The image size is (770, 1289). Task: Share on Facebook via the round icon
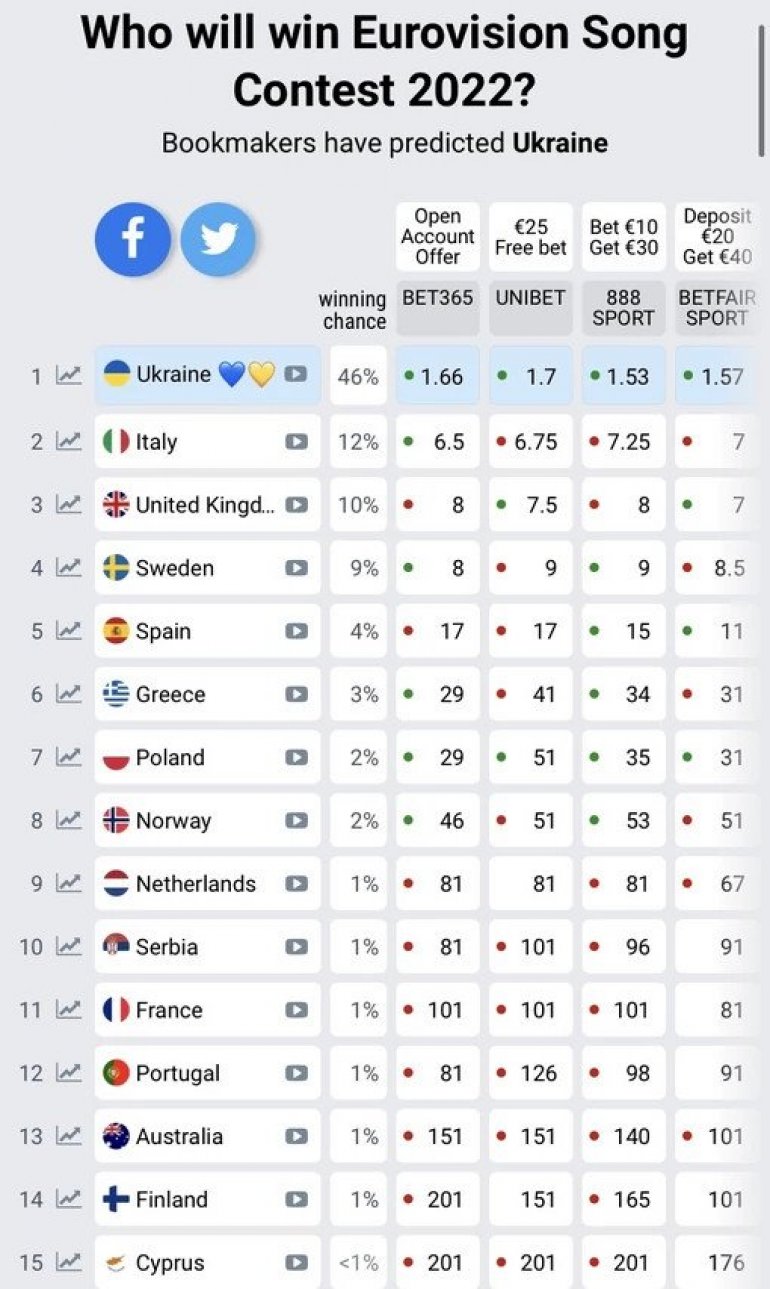132,240
